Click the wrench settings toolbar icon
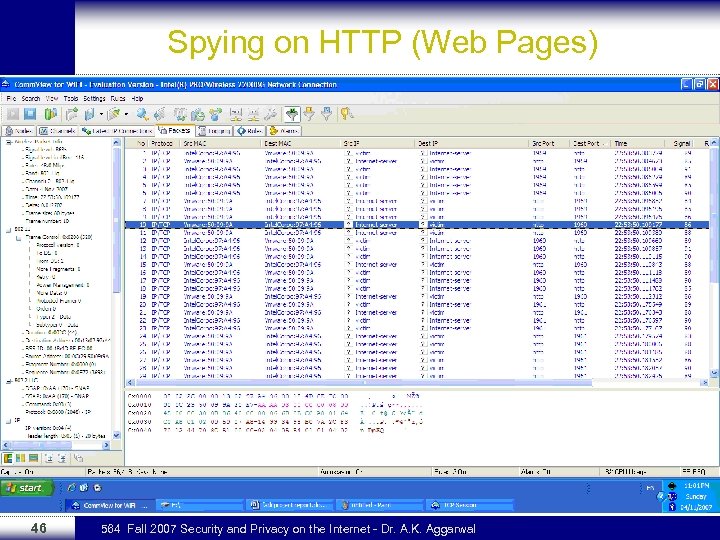The width and height of the screenshot is (720, 540). (x=271, y=114)
